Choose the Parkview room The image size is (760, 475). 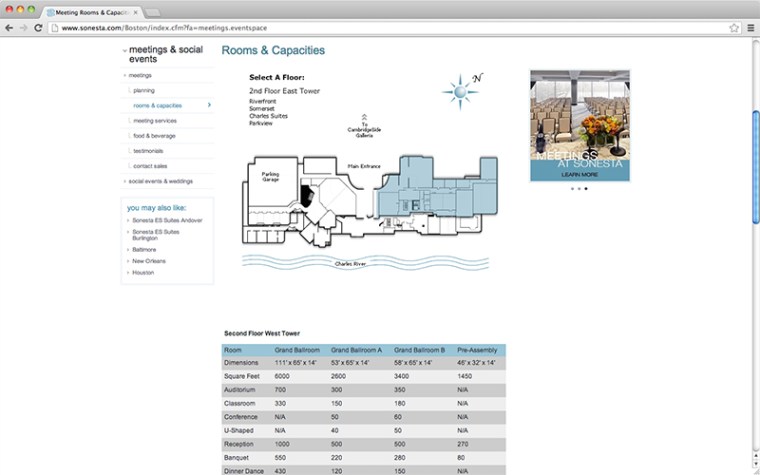coord(261,124)
